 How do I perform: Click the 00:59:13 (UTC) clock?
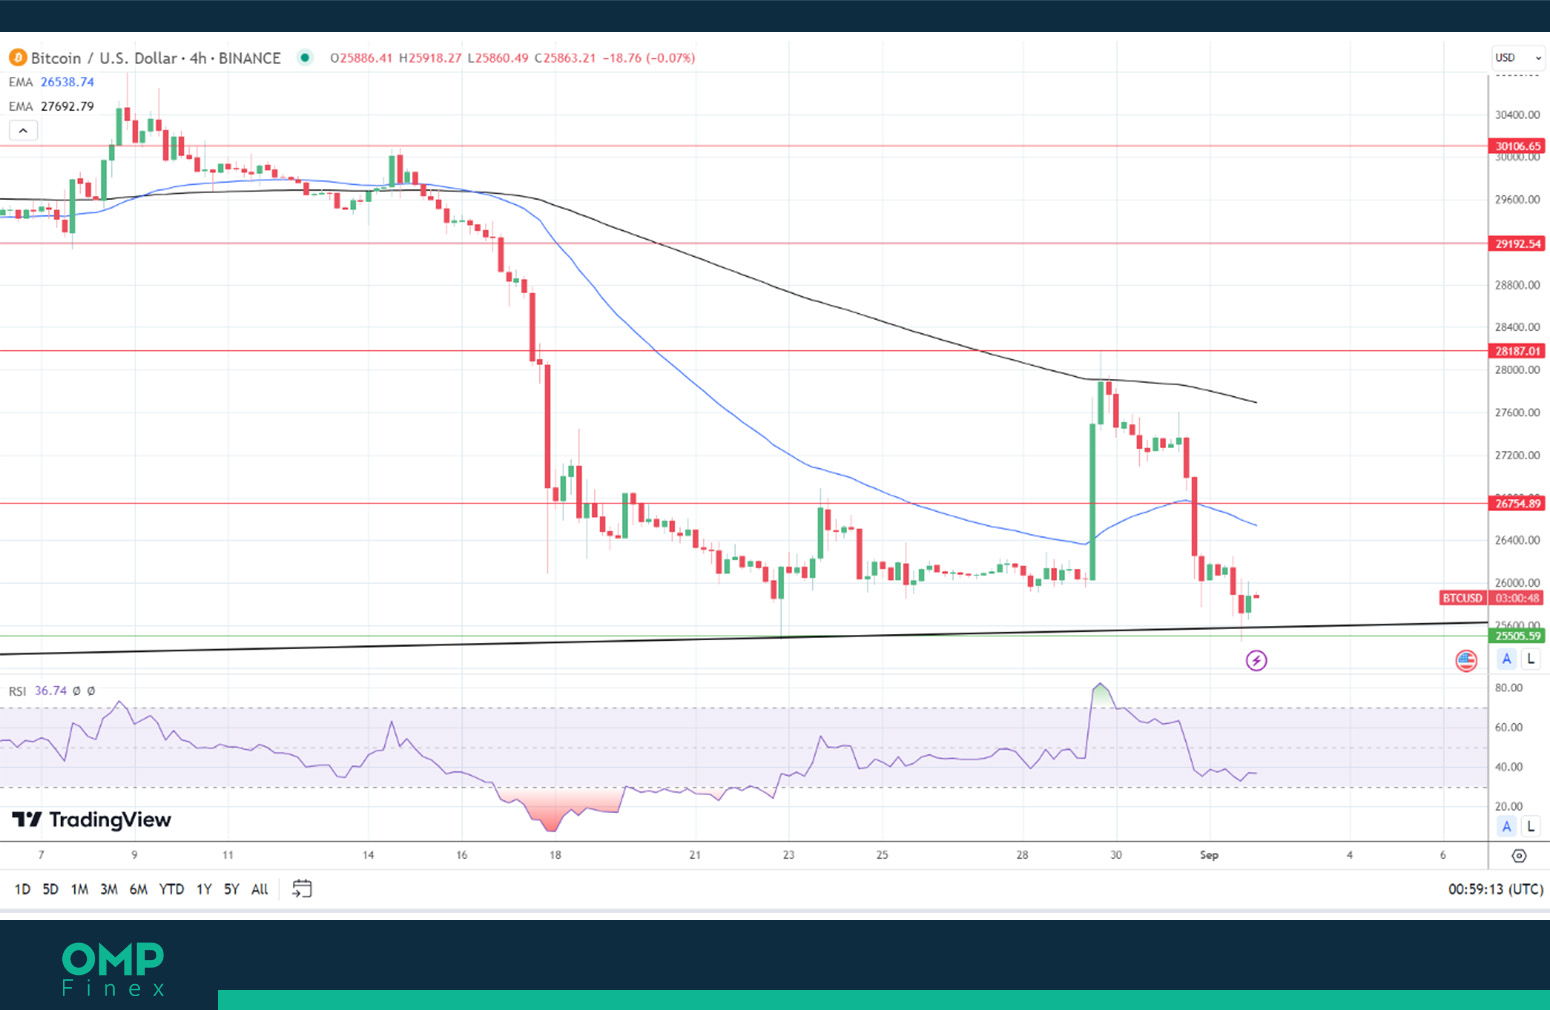[x=1495, y=889]
